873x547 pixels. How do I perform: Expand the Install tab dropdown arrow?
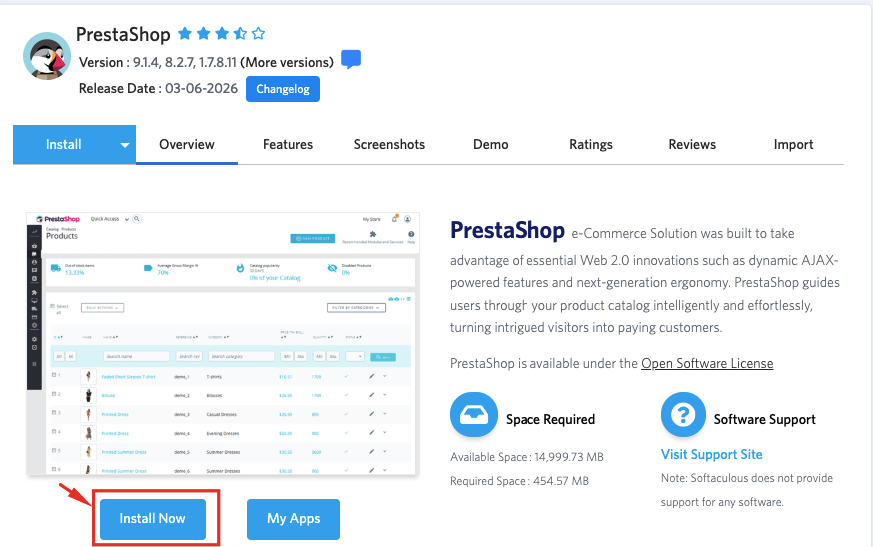[125, 145]
